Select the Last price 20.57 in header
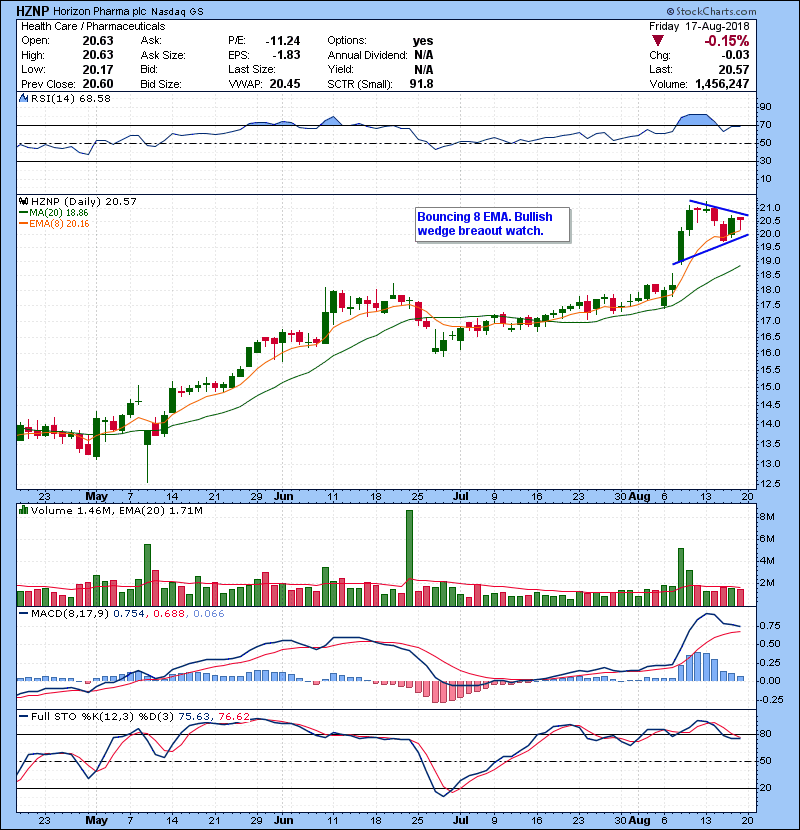 (734, 69)
